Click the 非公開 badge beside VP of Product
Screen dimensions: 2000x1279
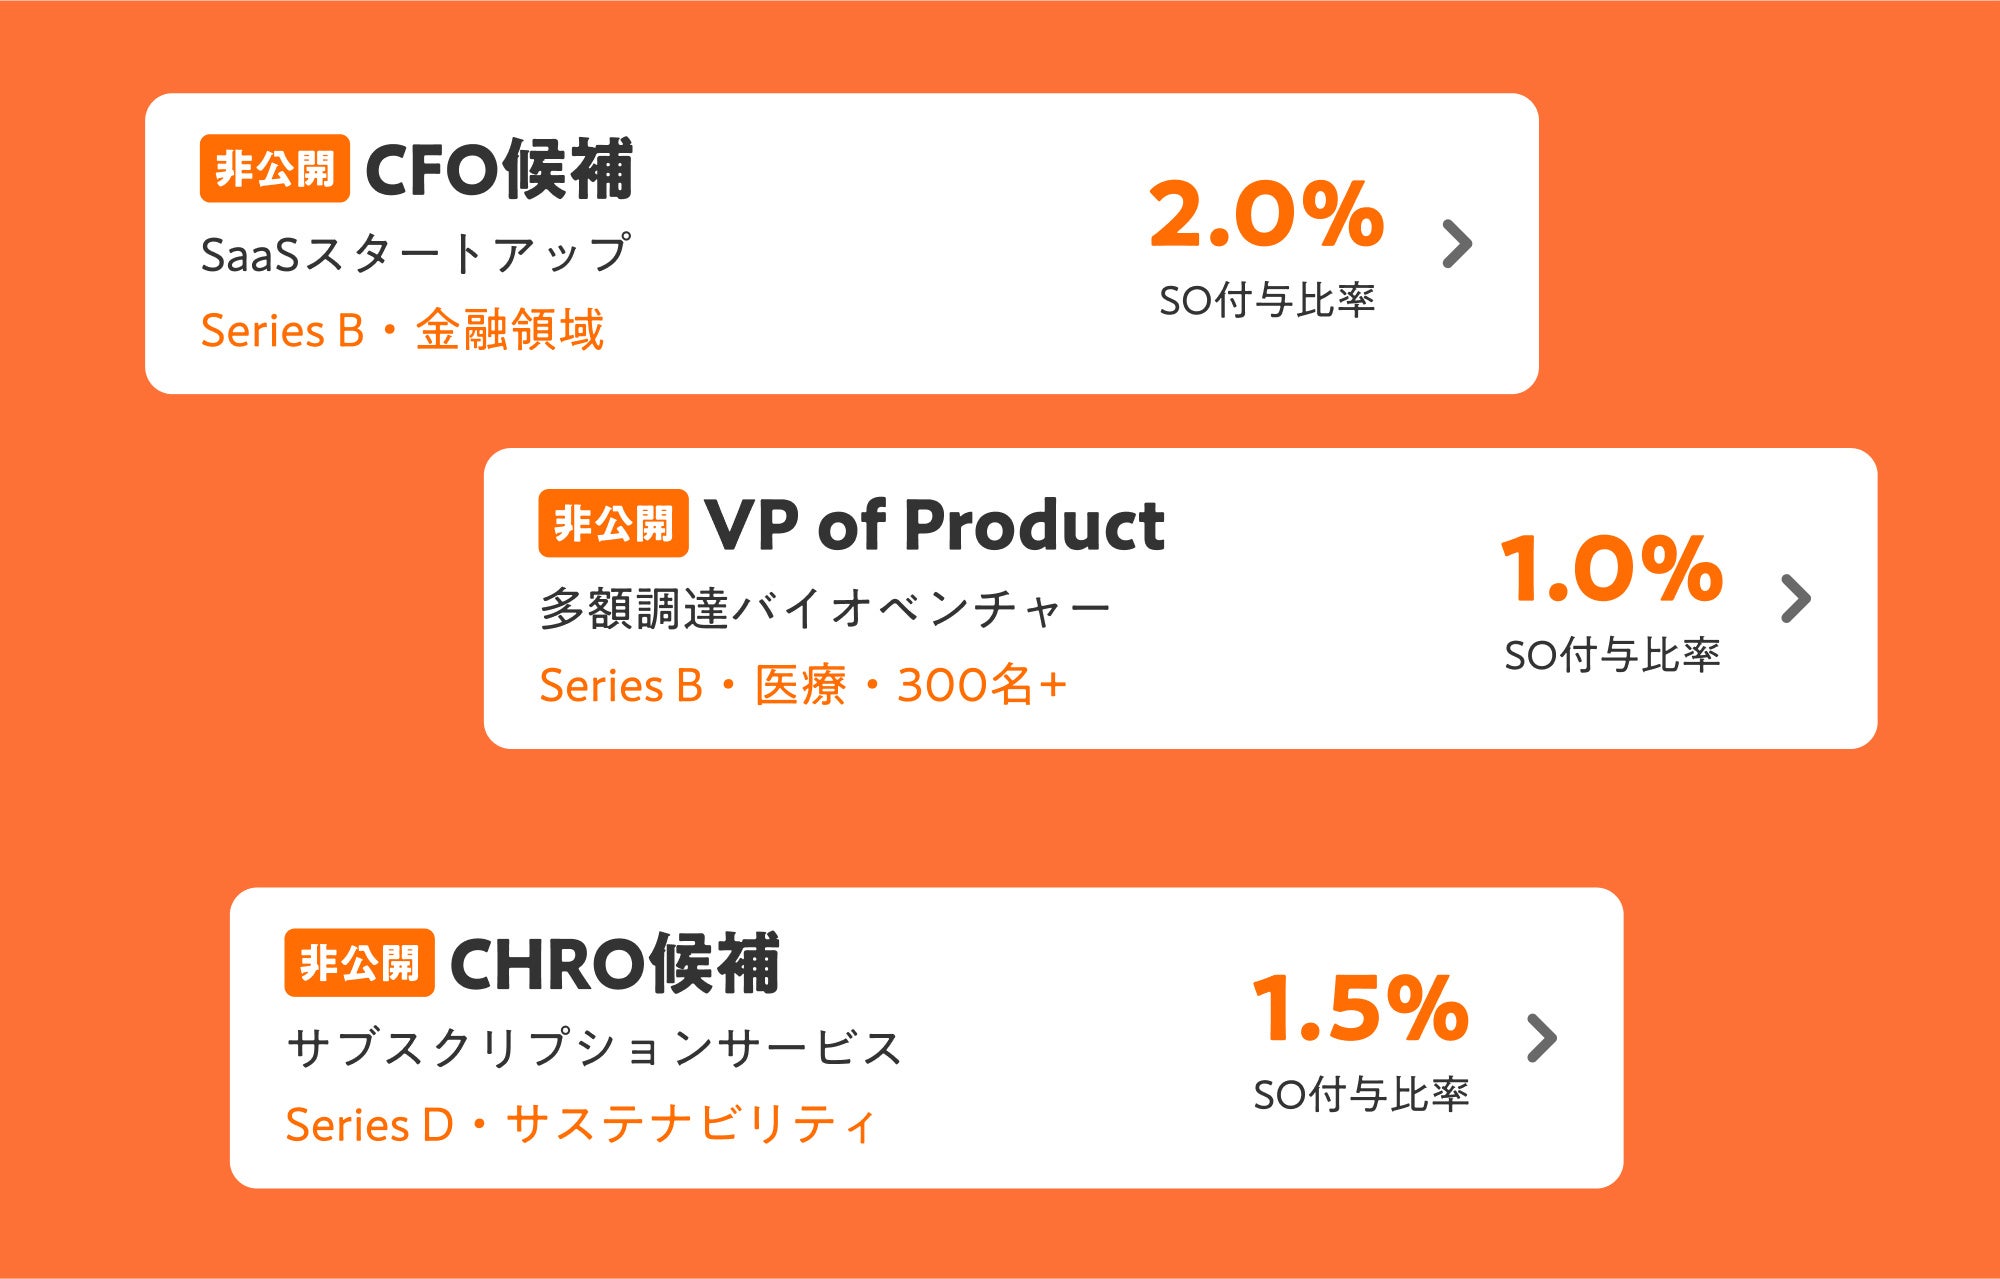pos(613,523)
